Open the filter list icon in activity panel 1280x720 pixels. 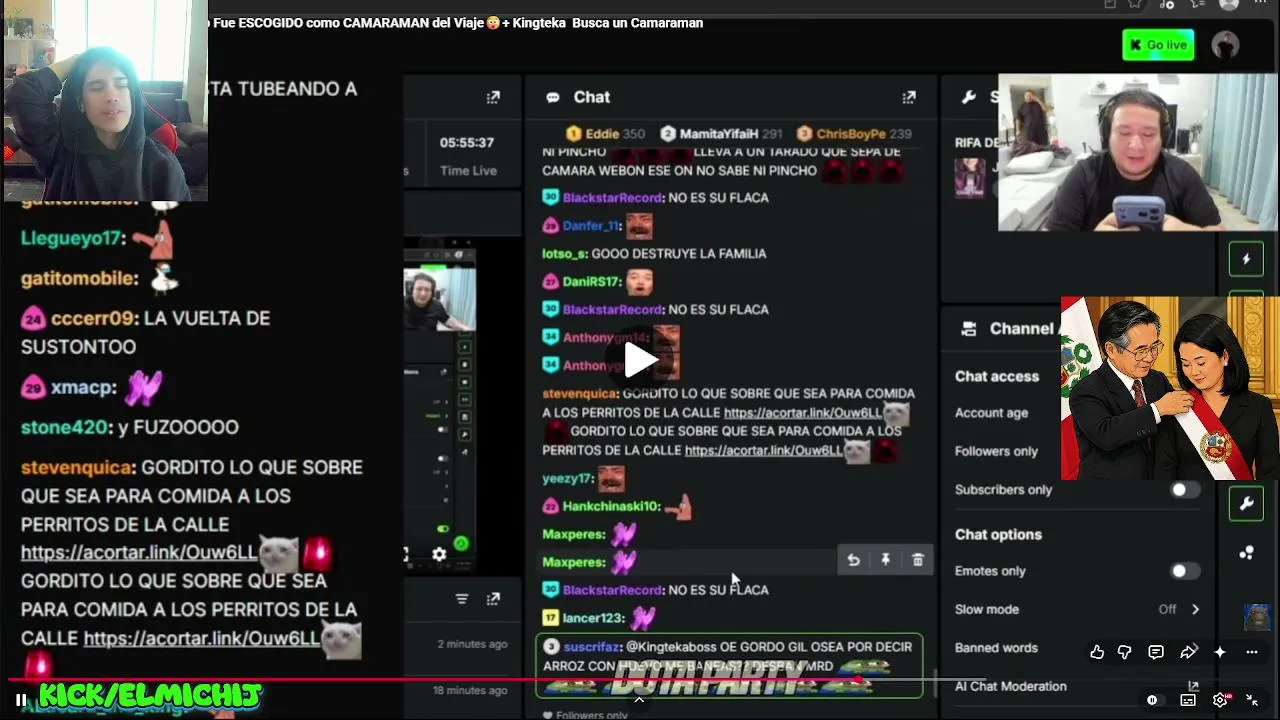pyautogui.click(x=461, y=599)
